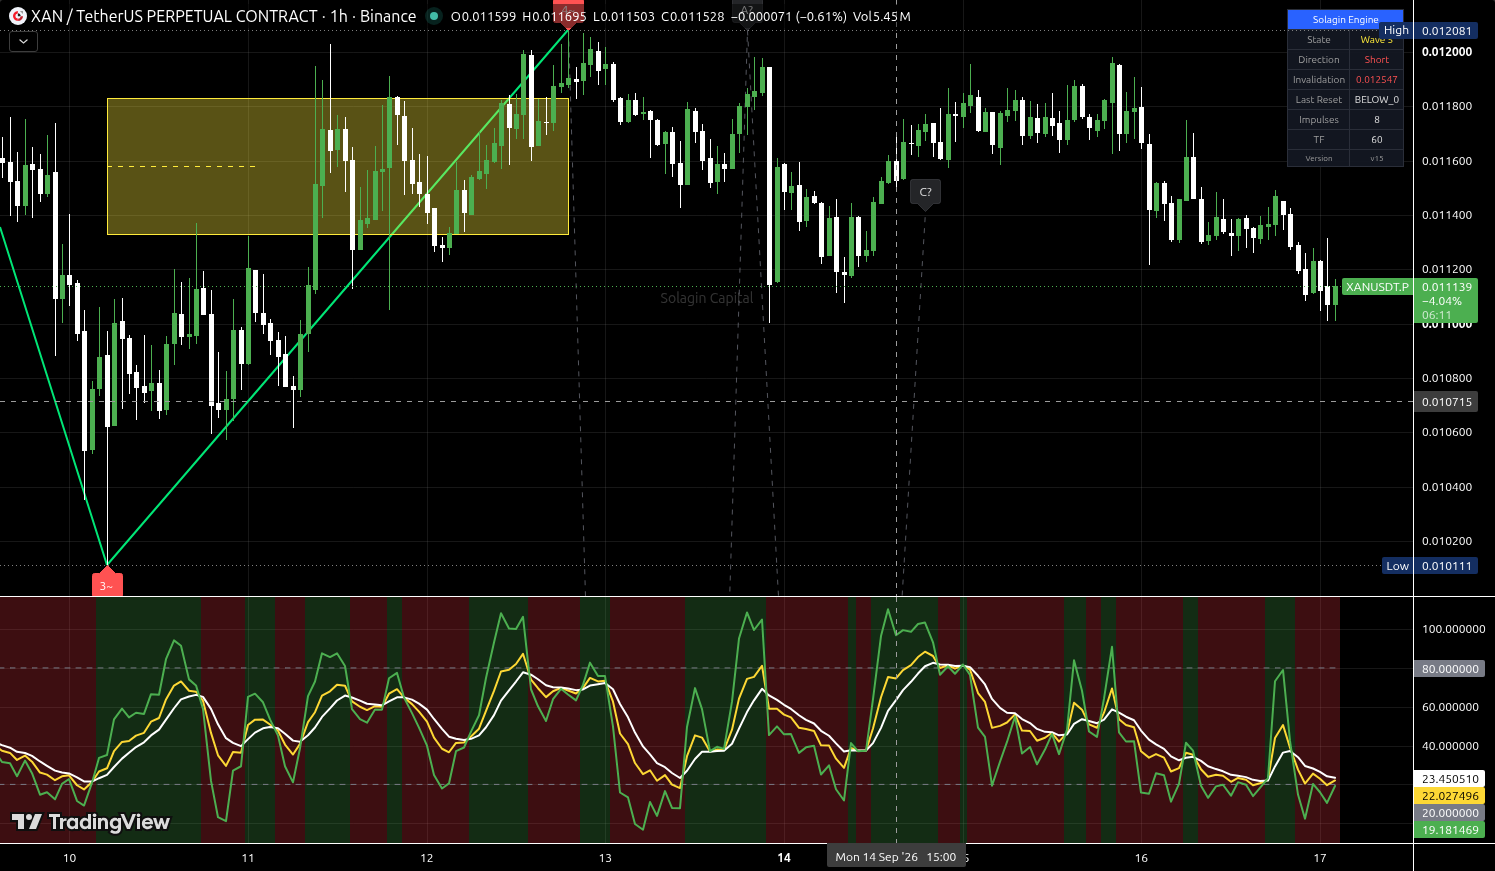Click the 0.012000 price scale label
The height and width of the screenshot is (871, 1495).
pyautogui.click(x=1447, y=52)
